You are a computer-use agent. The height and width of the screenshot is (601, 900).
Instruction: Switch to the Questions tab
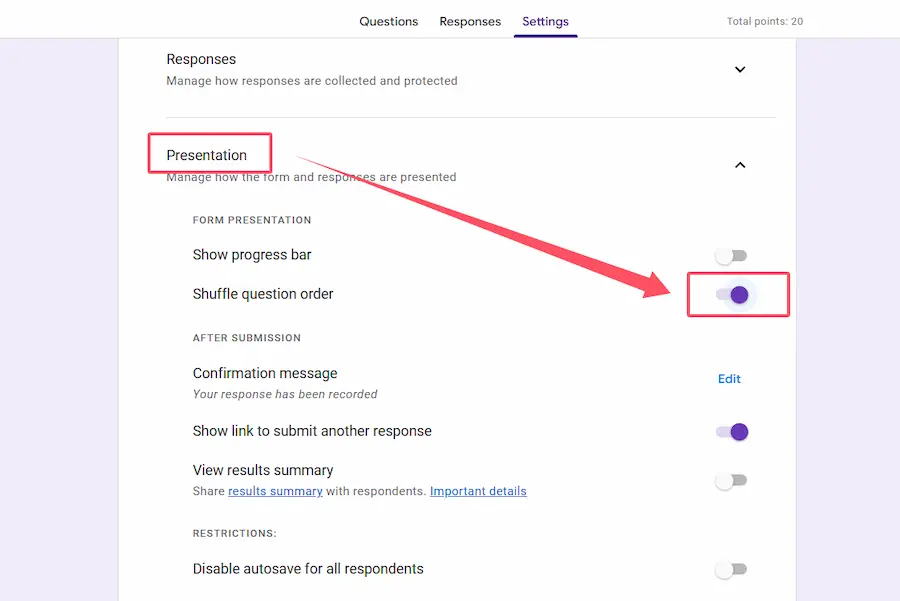click(x=389, y=21)
